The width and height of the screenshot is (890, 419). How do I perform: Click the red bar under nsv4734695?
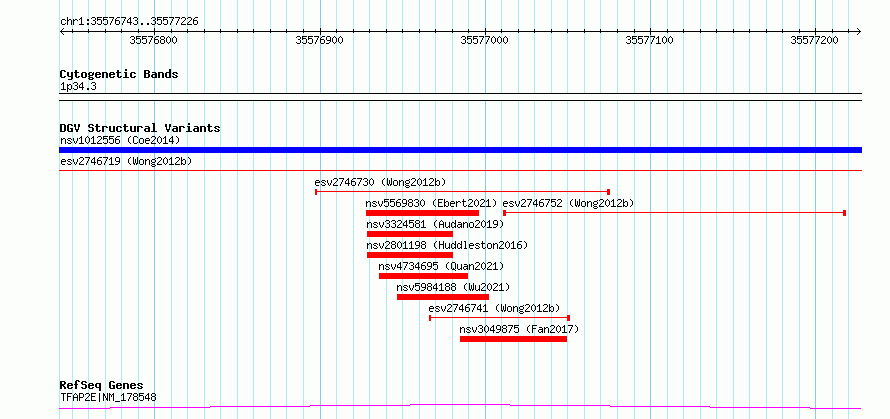tap(423, 276)
